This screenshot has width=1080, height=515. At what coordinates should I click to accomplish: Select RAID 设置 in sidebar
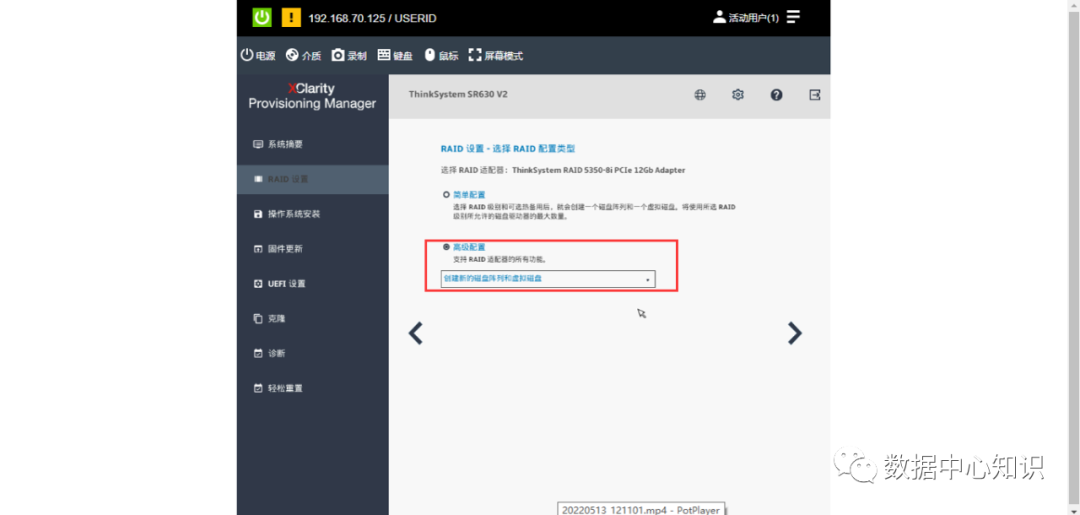click(313, 179)
